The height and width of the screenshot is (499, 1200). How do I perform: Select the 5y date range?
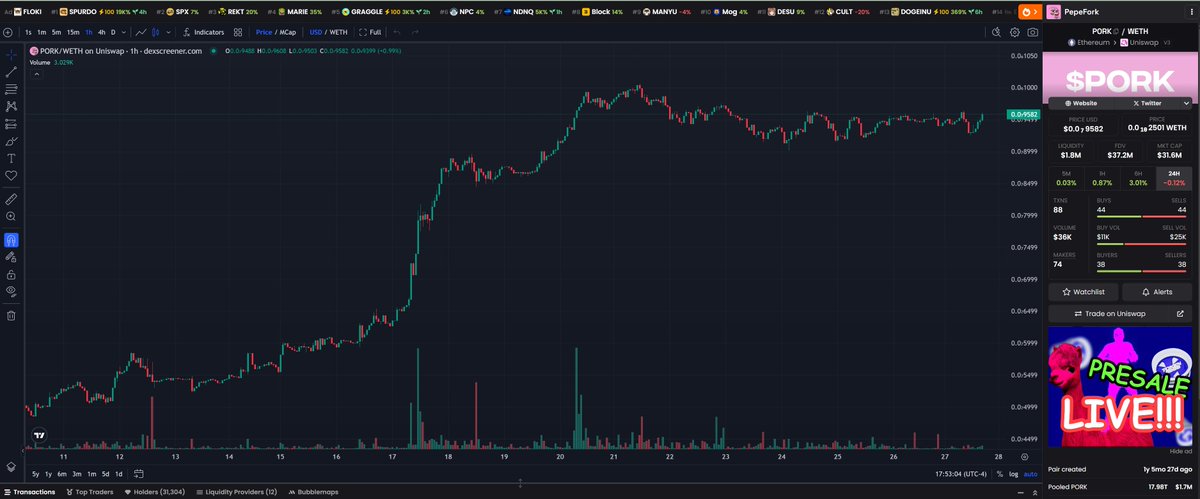(35, 473)
